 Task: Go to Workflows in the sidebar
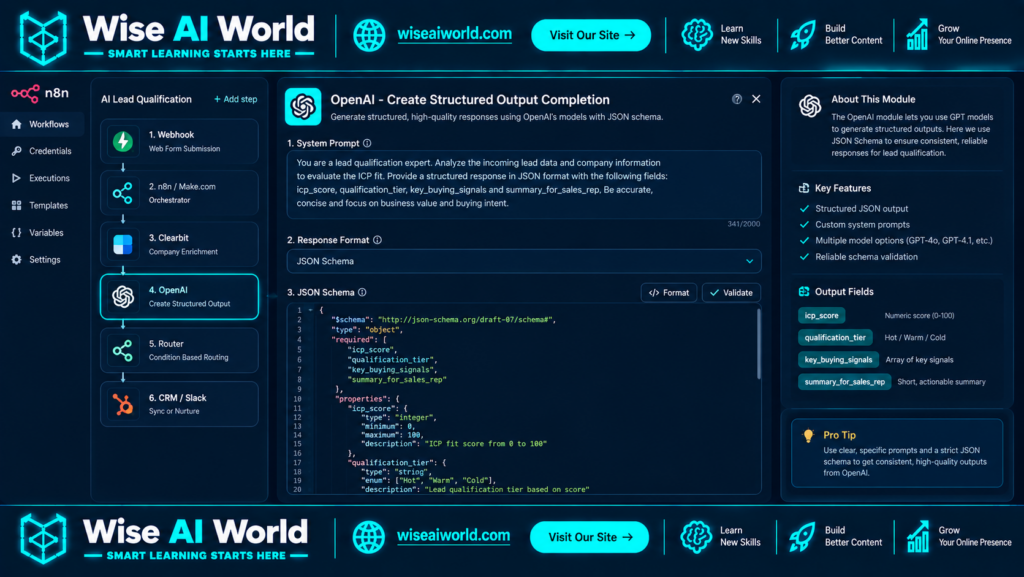(42, 124)
